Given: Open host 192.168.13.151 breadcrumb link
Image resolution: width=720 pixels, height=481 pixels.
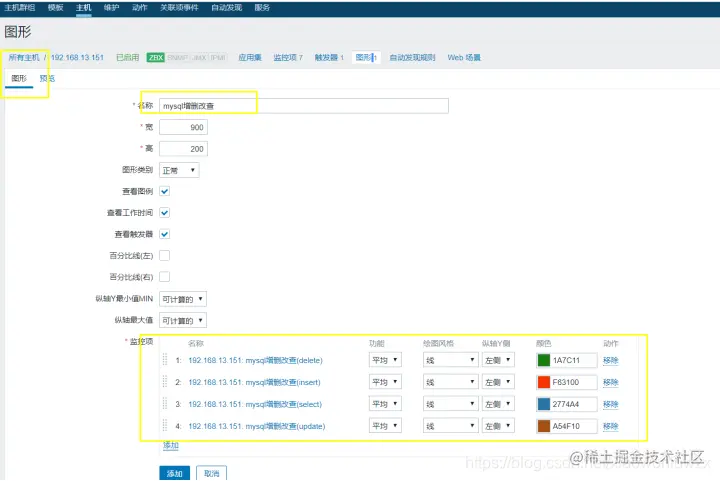Looking at the screenshot, I should [77, 57].
